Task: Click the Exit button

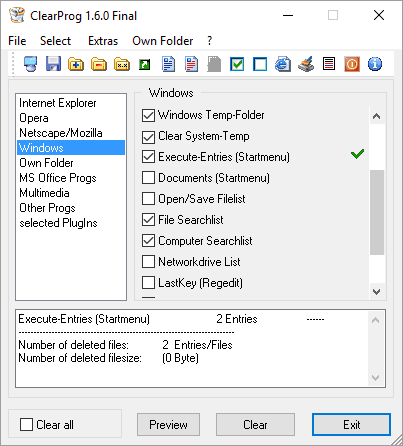Action: pos(351,425)
